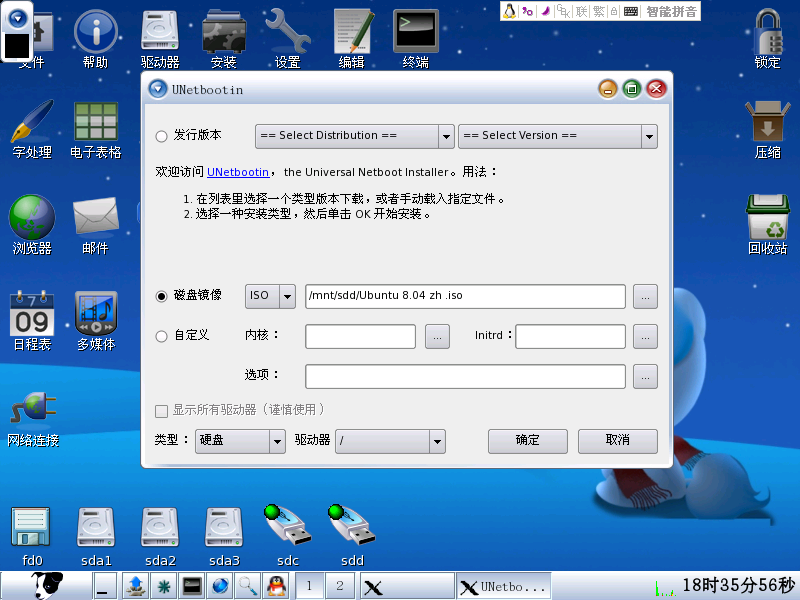Image resolution: width=800 pixels, height=600 pixels.
Task: Click the taskbar globe browser icon
Action: [x=220, y=586]
